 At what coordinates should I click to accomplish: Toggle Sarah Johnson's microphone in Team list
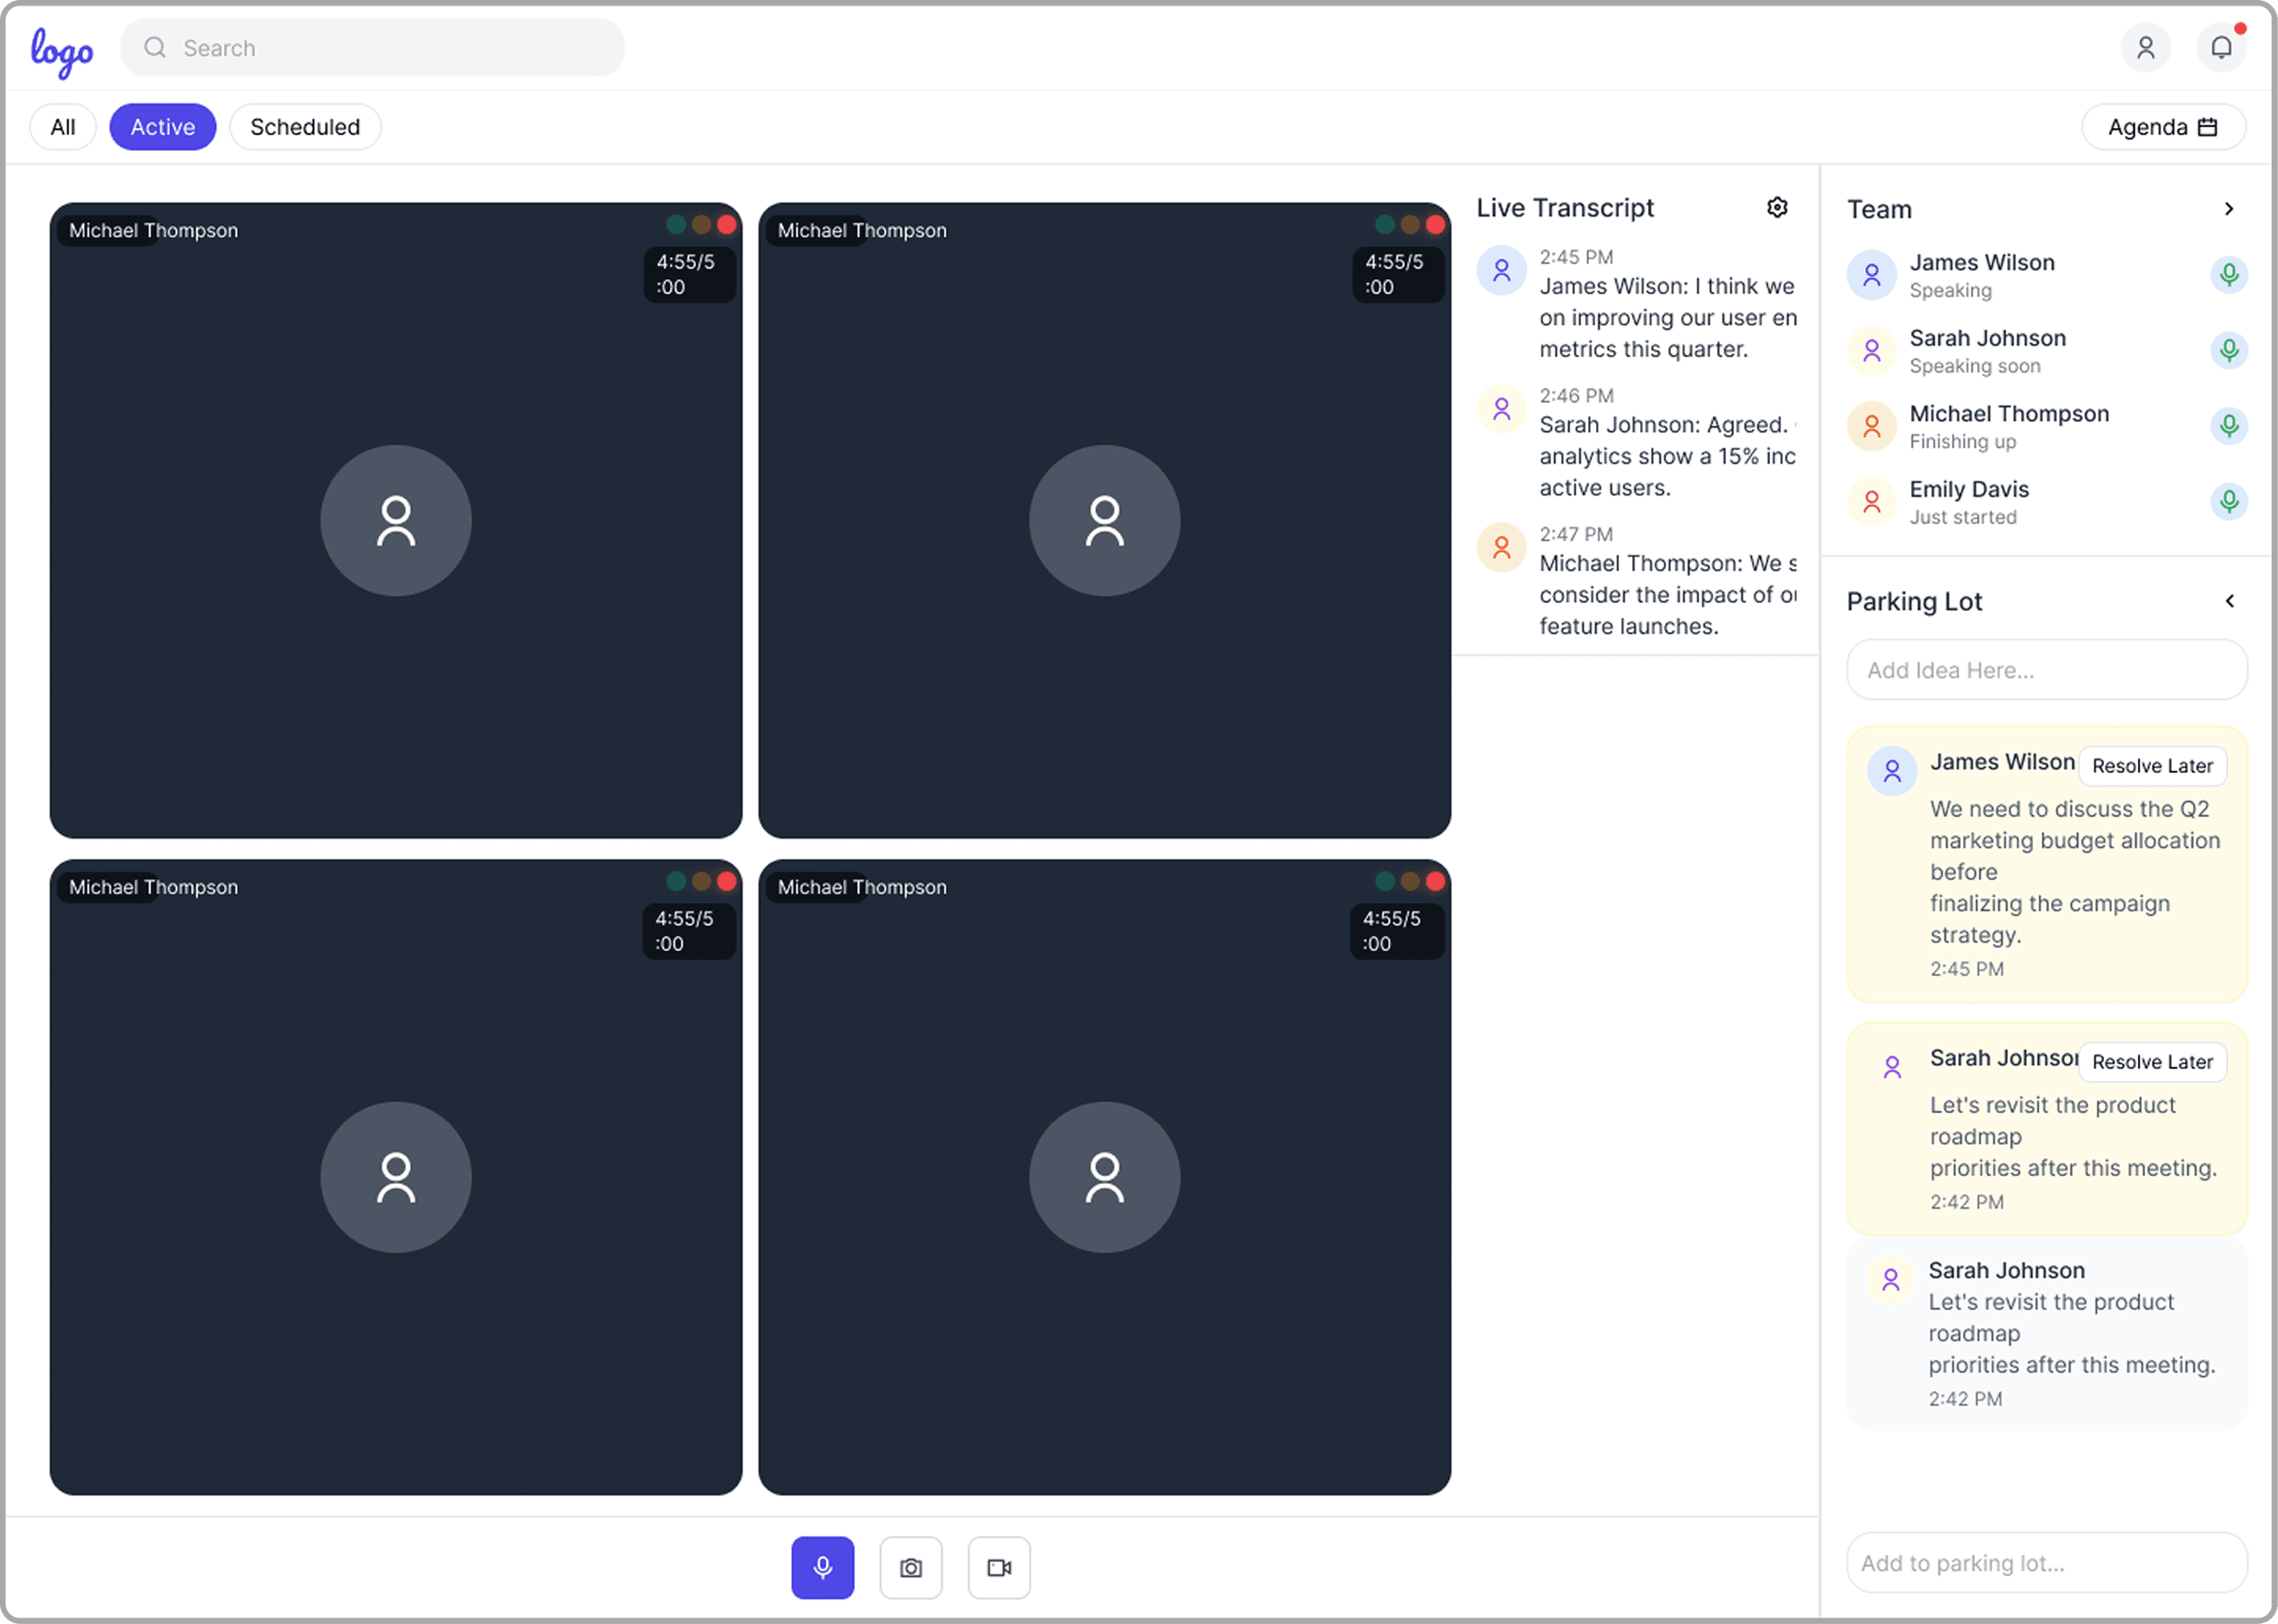point(2228,350)
